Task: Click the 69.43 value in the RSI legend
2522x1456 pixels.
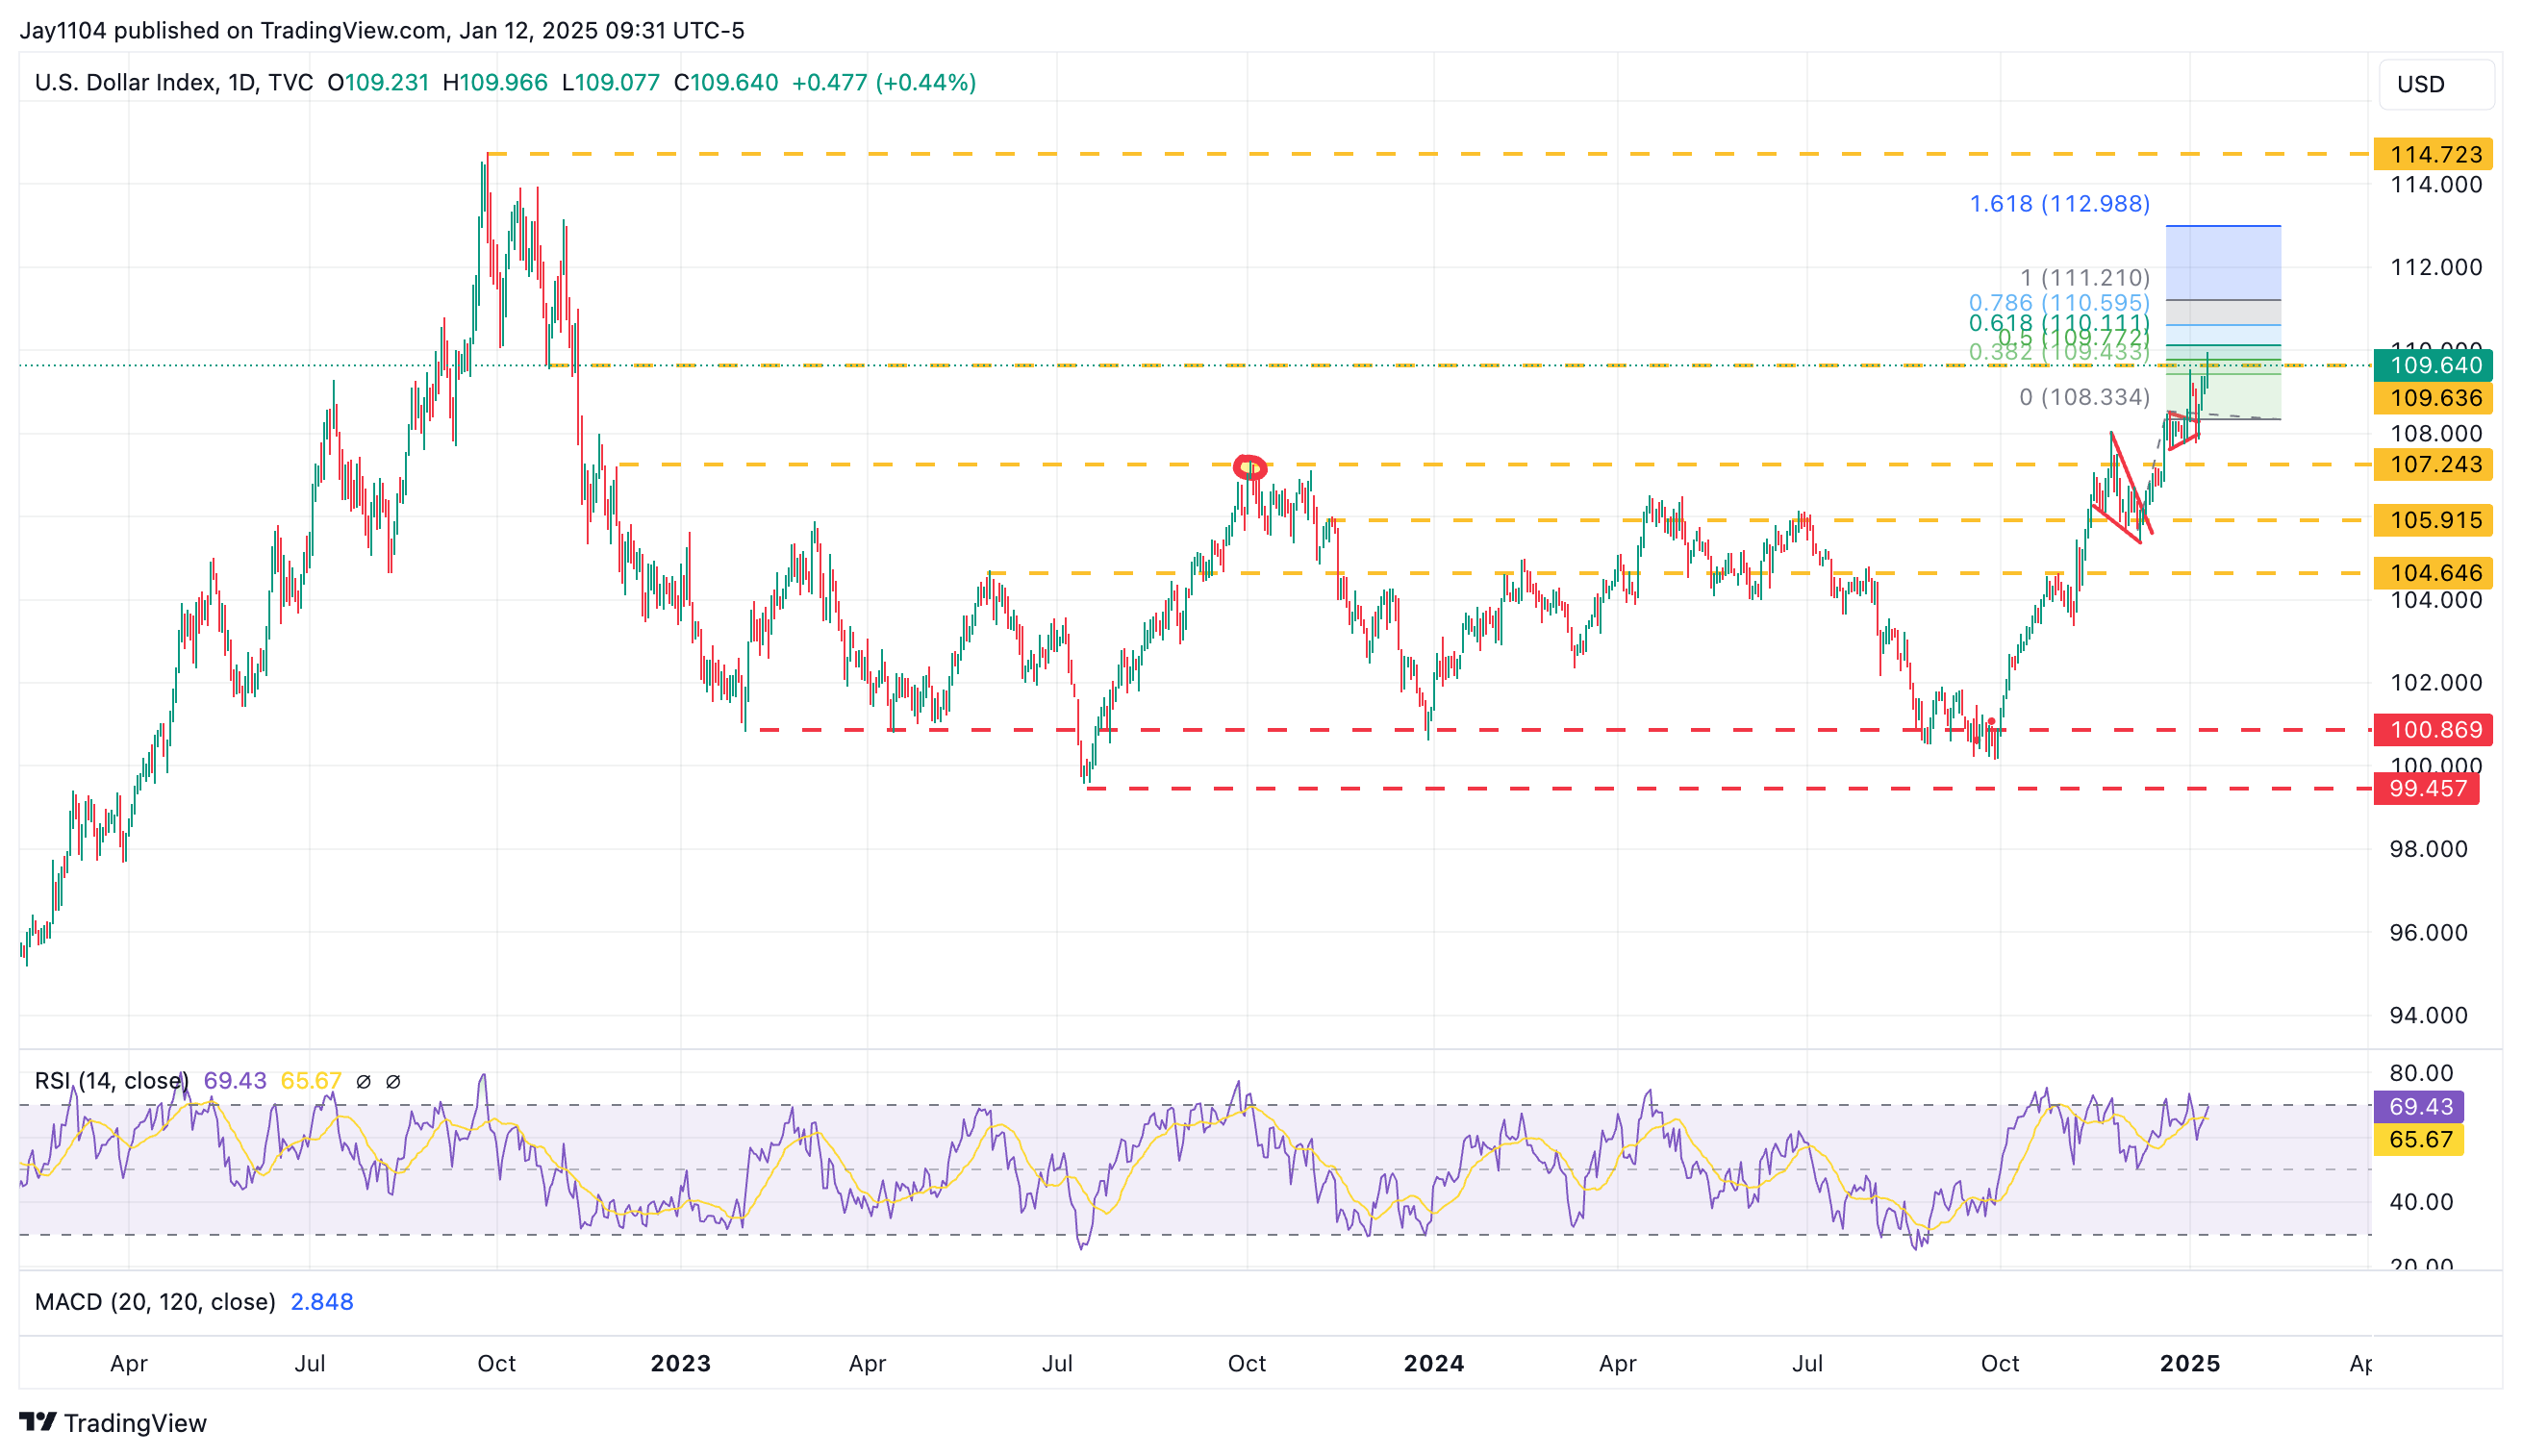Action: pyautogui.click(x=235, y=1081)
